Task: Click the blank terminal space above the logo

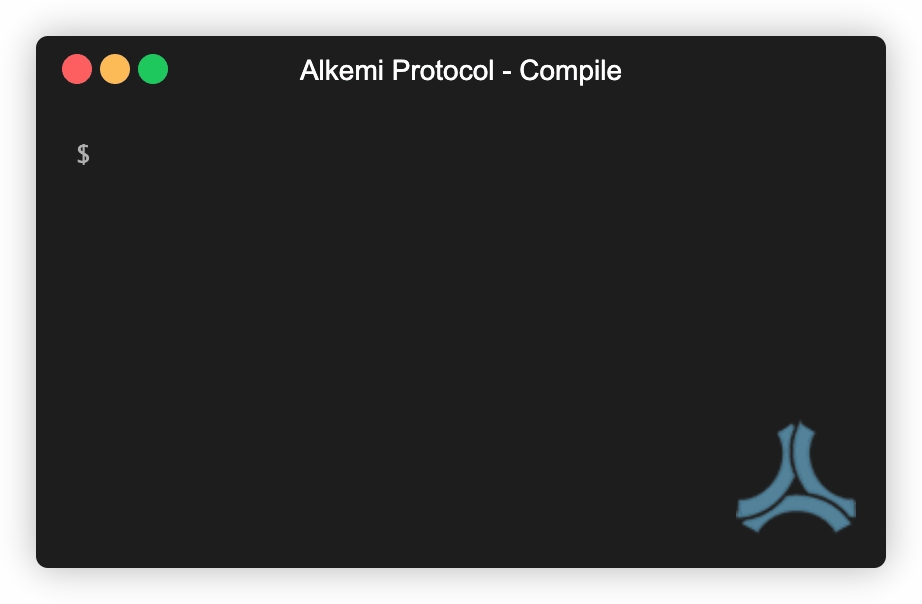Action: coord(796,323)
